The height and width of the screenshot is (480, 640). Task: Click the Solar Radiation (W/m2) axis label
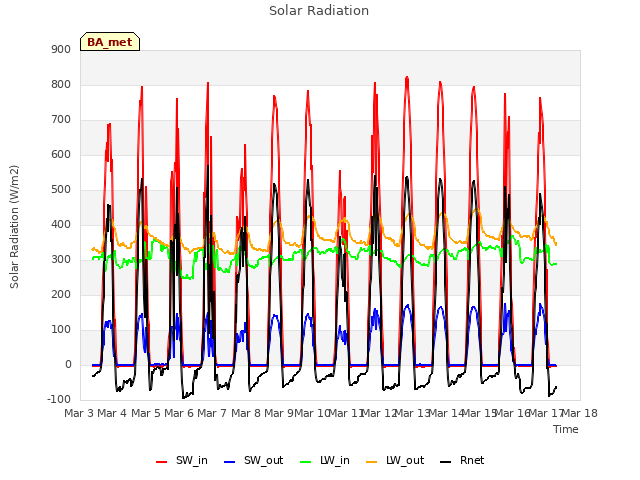coord(14,227)
